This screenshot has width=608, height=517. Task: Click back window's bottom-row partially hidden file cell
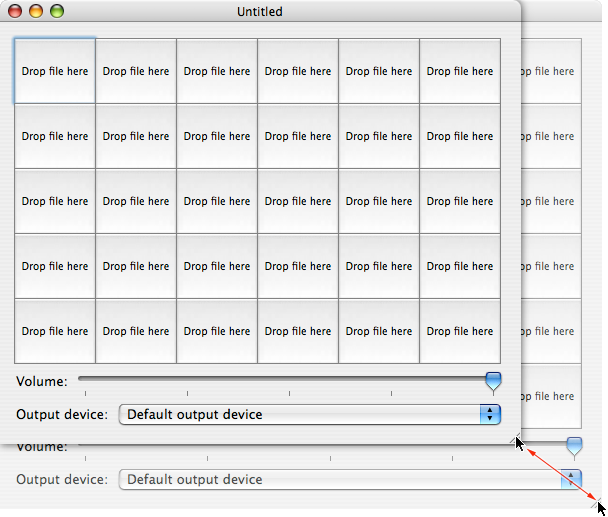click(x=551, y=396)
